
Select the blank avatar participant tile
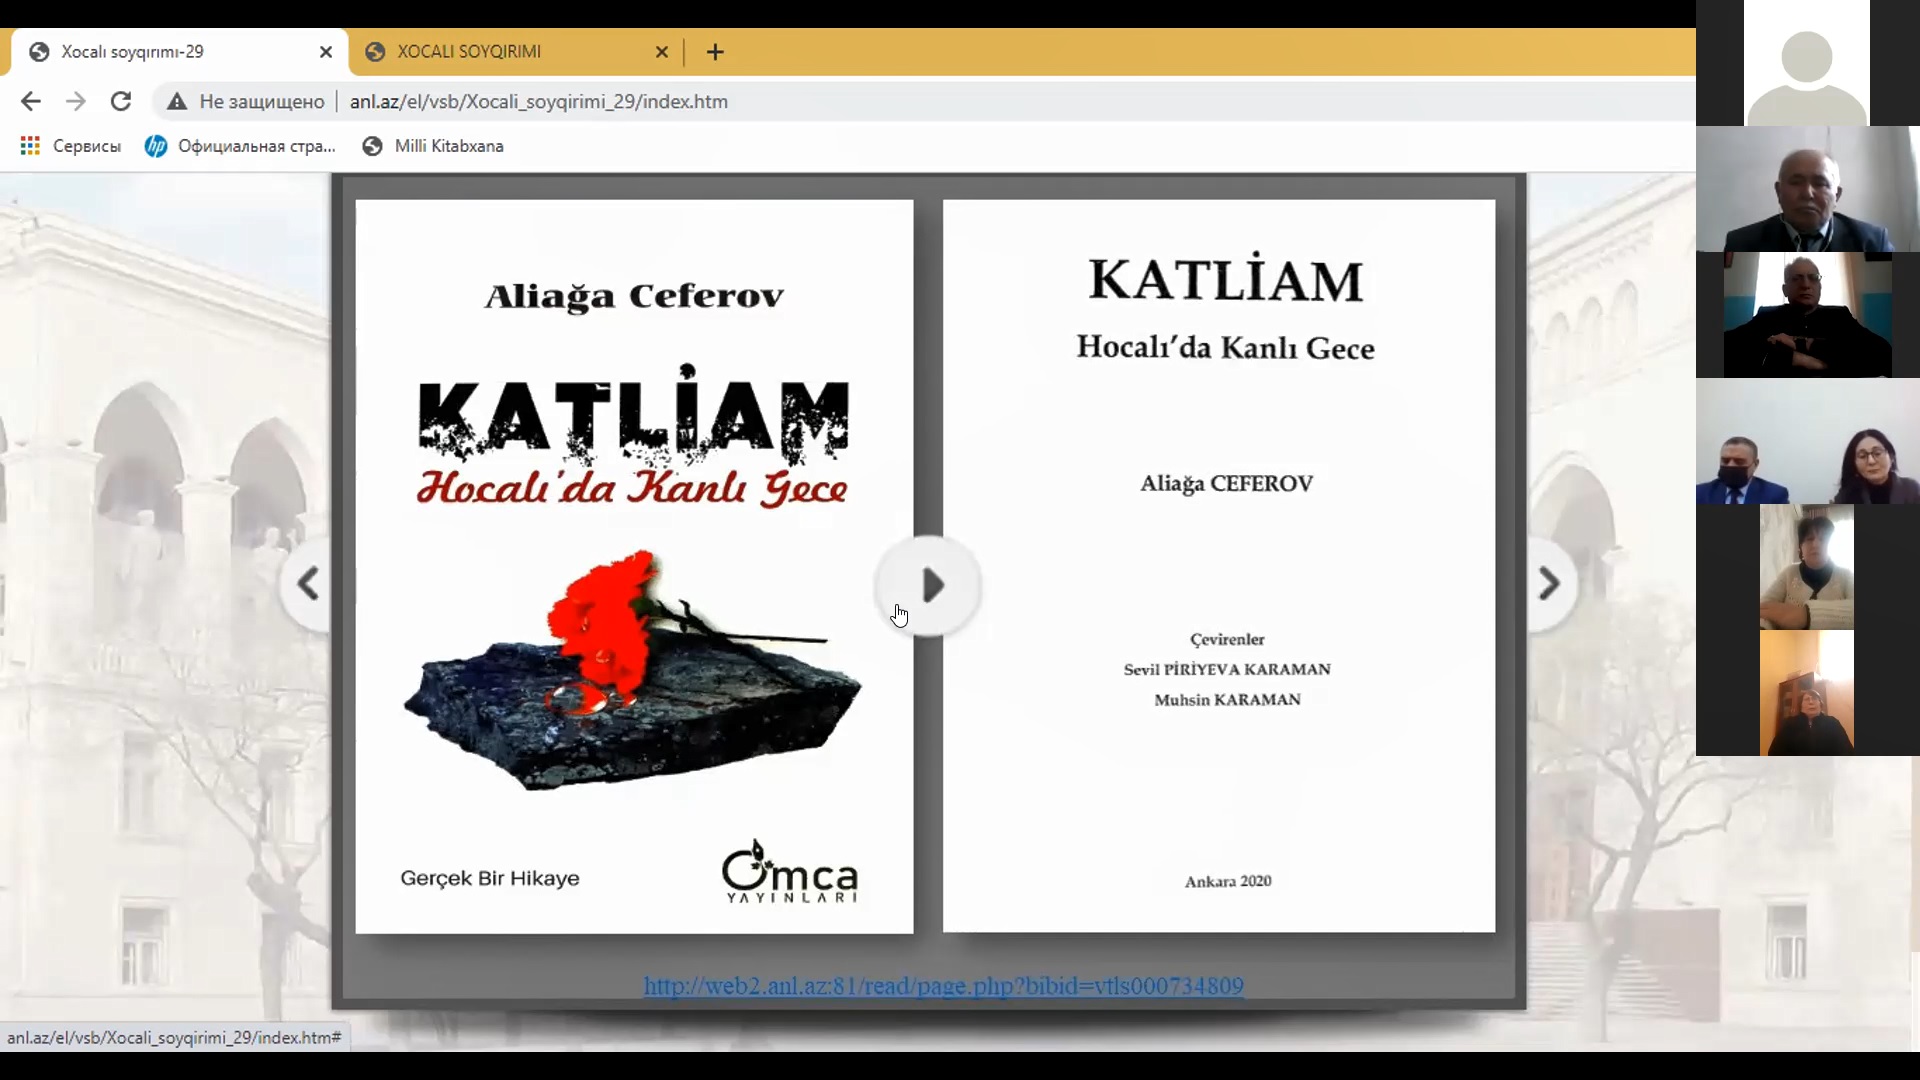pos(1806,63)
